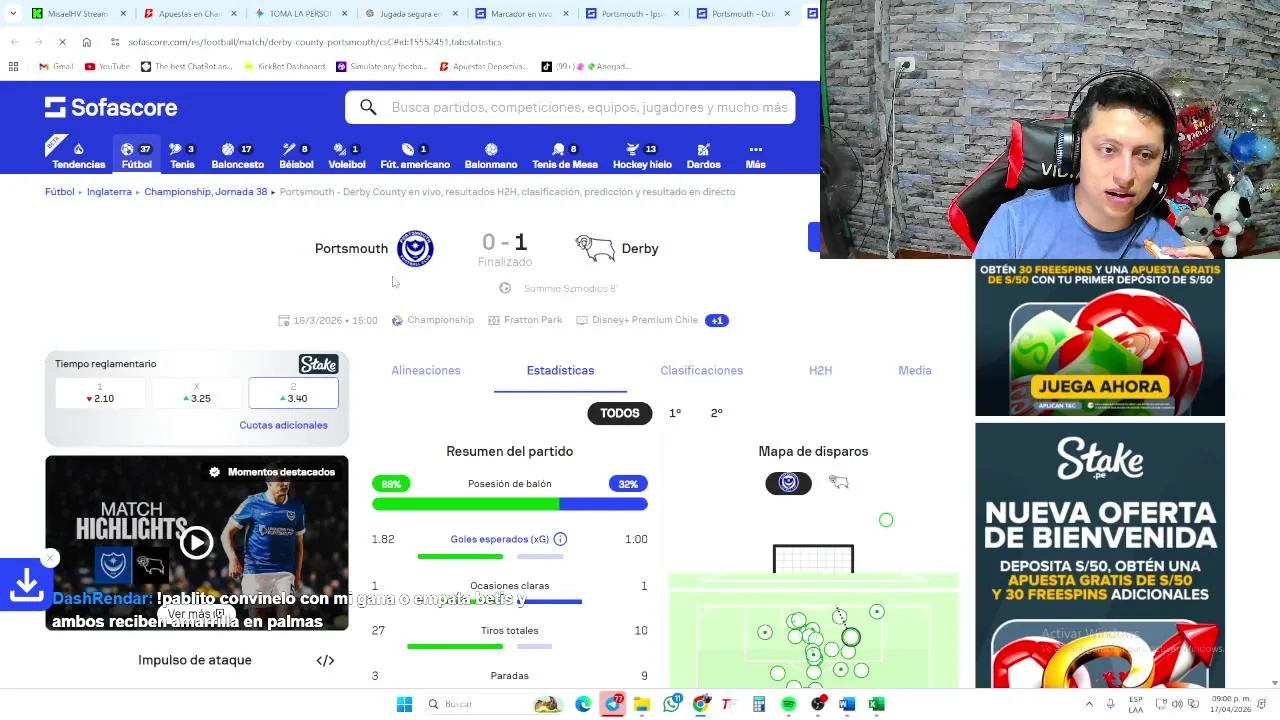This screenshot has width=1280, height=720.
Task: Switch to the H2H tab
Action: 820,370
